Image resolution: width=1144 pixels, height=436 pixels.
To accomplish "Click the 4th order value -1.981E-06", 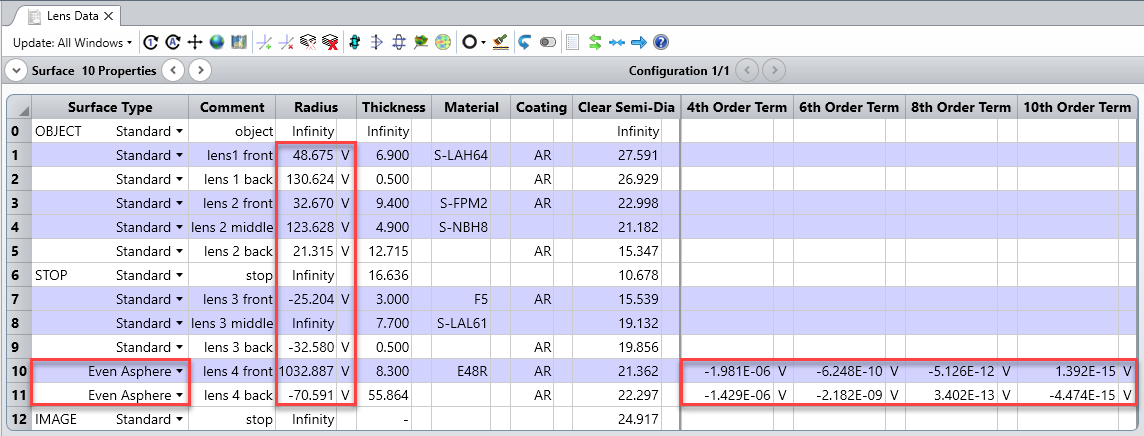I will (727, 372).
